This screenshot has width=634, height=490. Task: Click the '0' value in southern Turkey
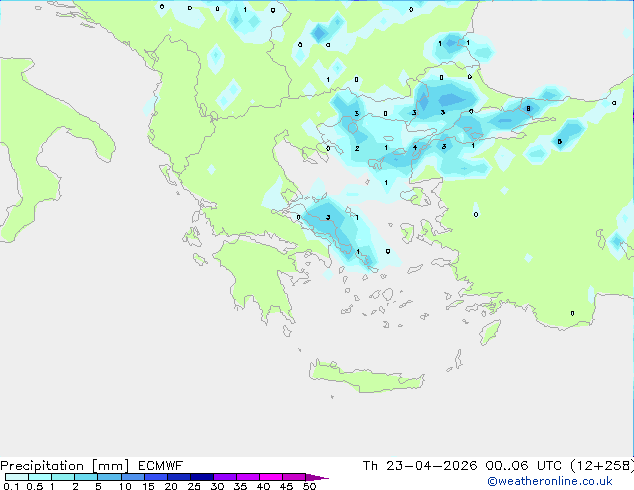click(572, 313)
